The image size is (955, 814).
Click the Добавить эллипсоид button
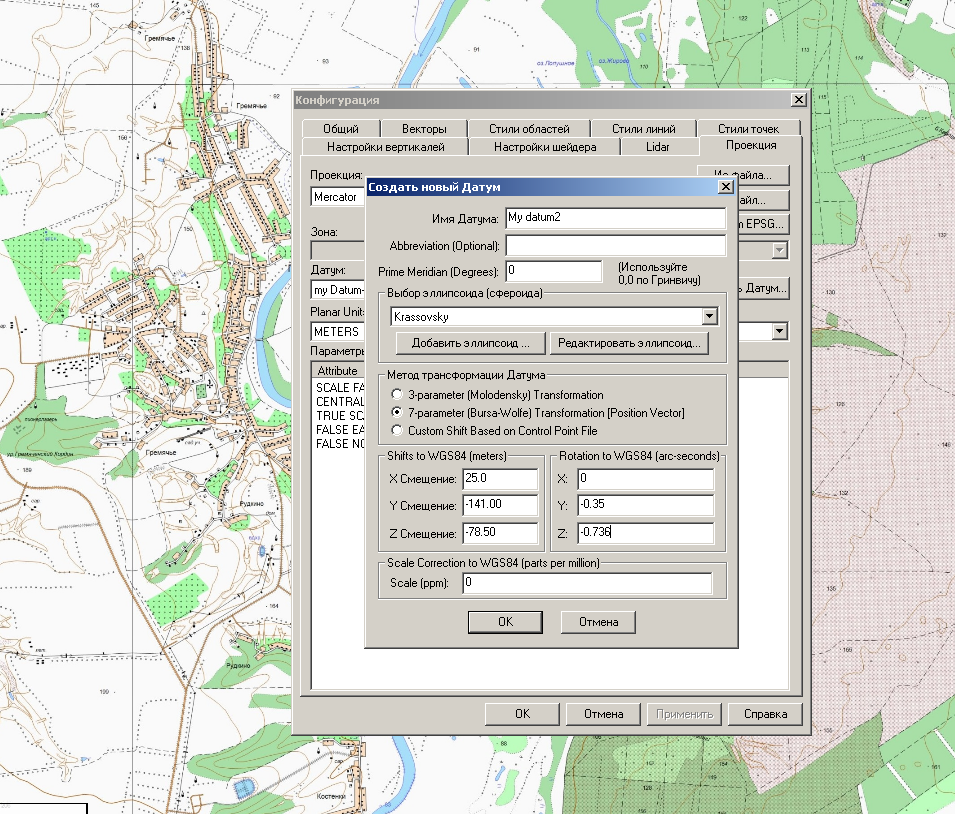point(470,343)
